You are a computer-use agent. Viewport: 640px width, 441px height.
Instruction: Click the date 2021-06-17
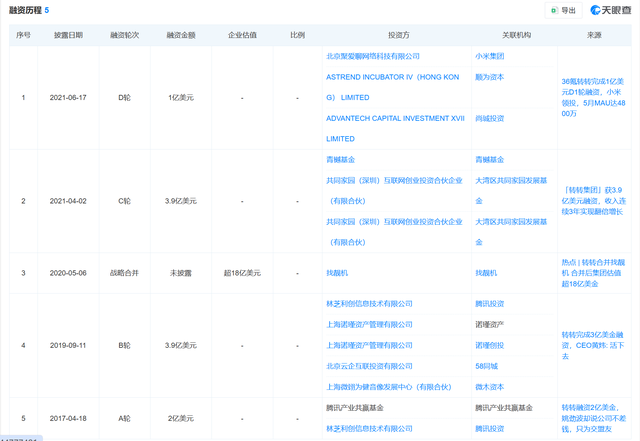68,98
